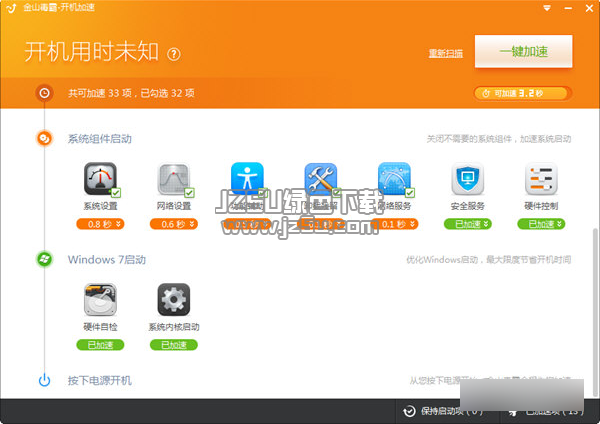Uncheck the checkbox on the hammer-wrench icon
Image resolution: width=600 pixels, height=424 pixels.
[336, 192]
